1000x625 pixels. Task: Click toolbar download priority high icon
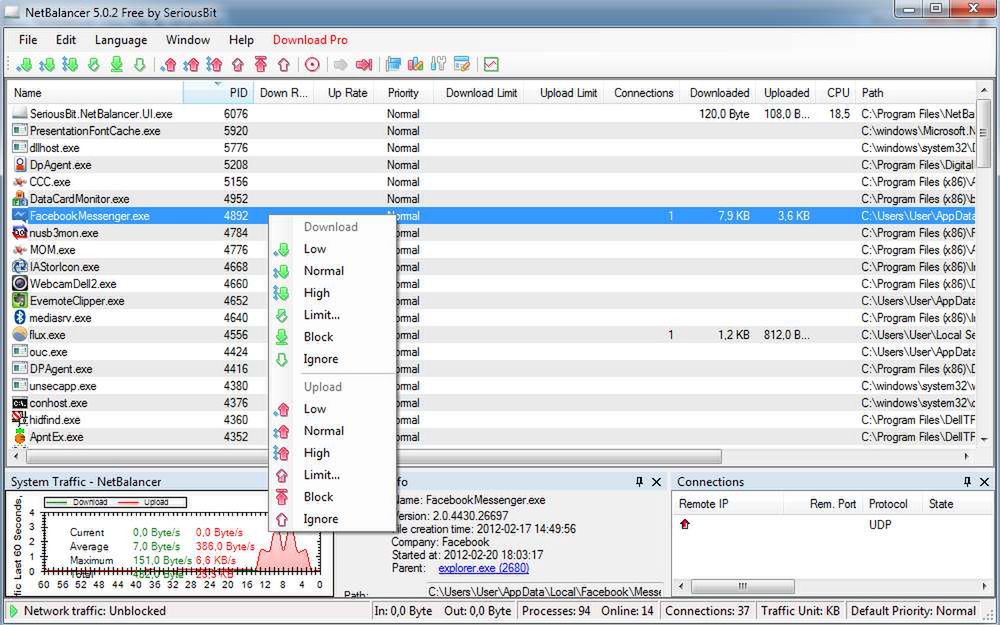pyautogui.click(x=70, y=64)
